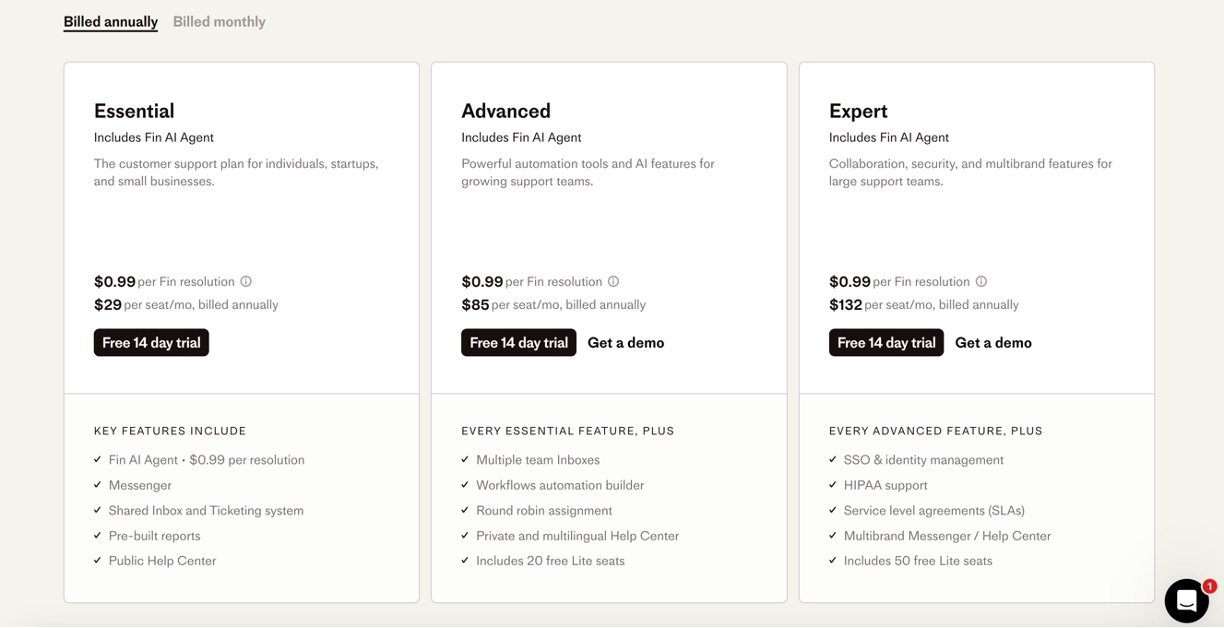The width and height of the screenshot is (1224, 628).
Task: Start Free 14 day trial for Expert
Action: coord(886,343)
